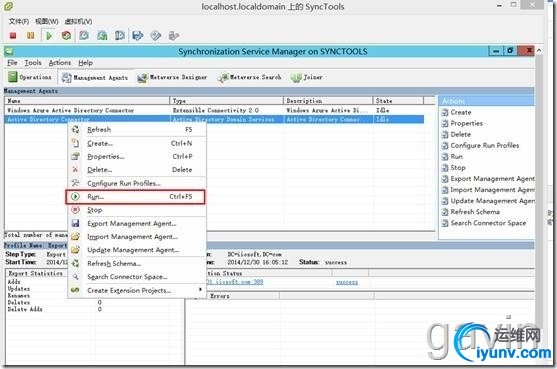This screenshot has height=369, width=557.
Task: Click the green Run icon in context menu
Action: click(75, 196)
